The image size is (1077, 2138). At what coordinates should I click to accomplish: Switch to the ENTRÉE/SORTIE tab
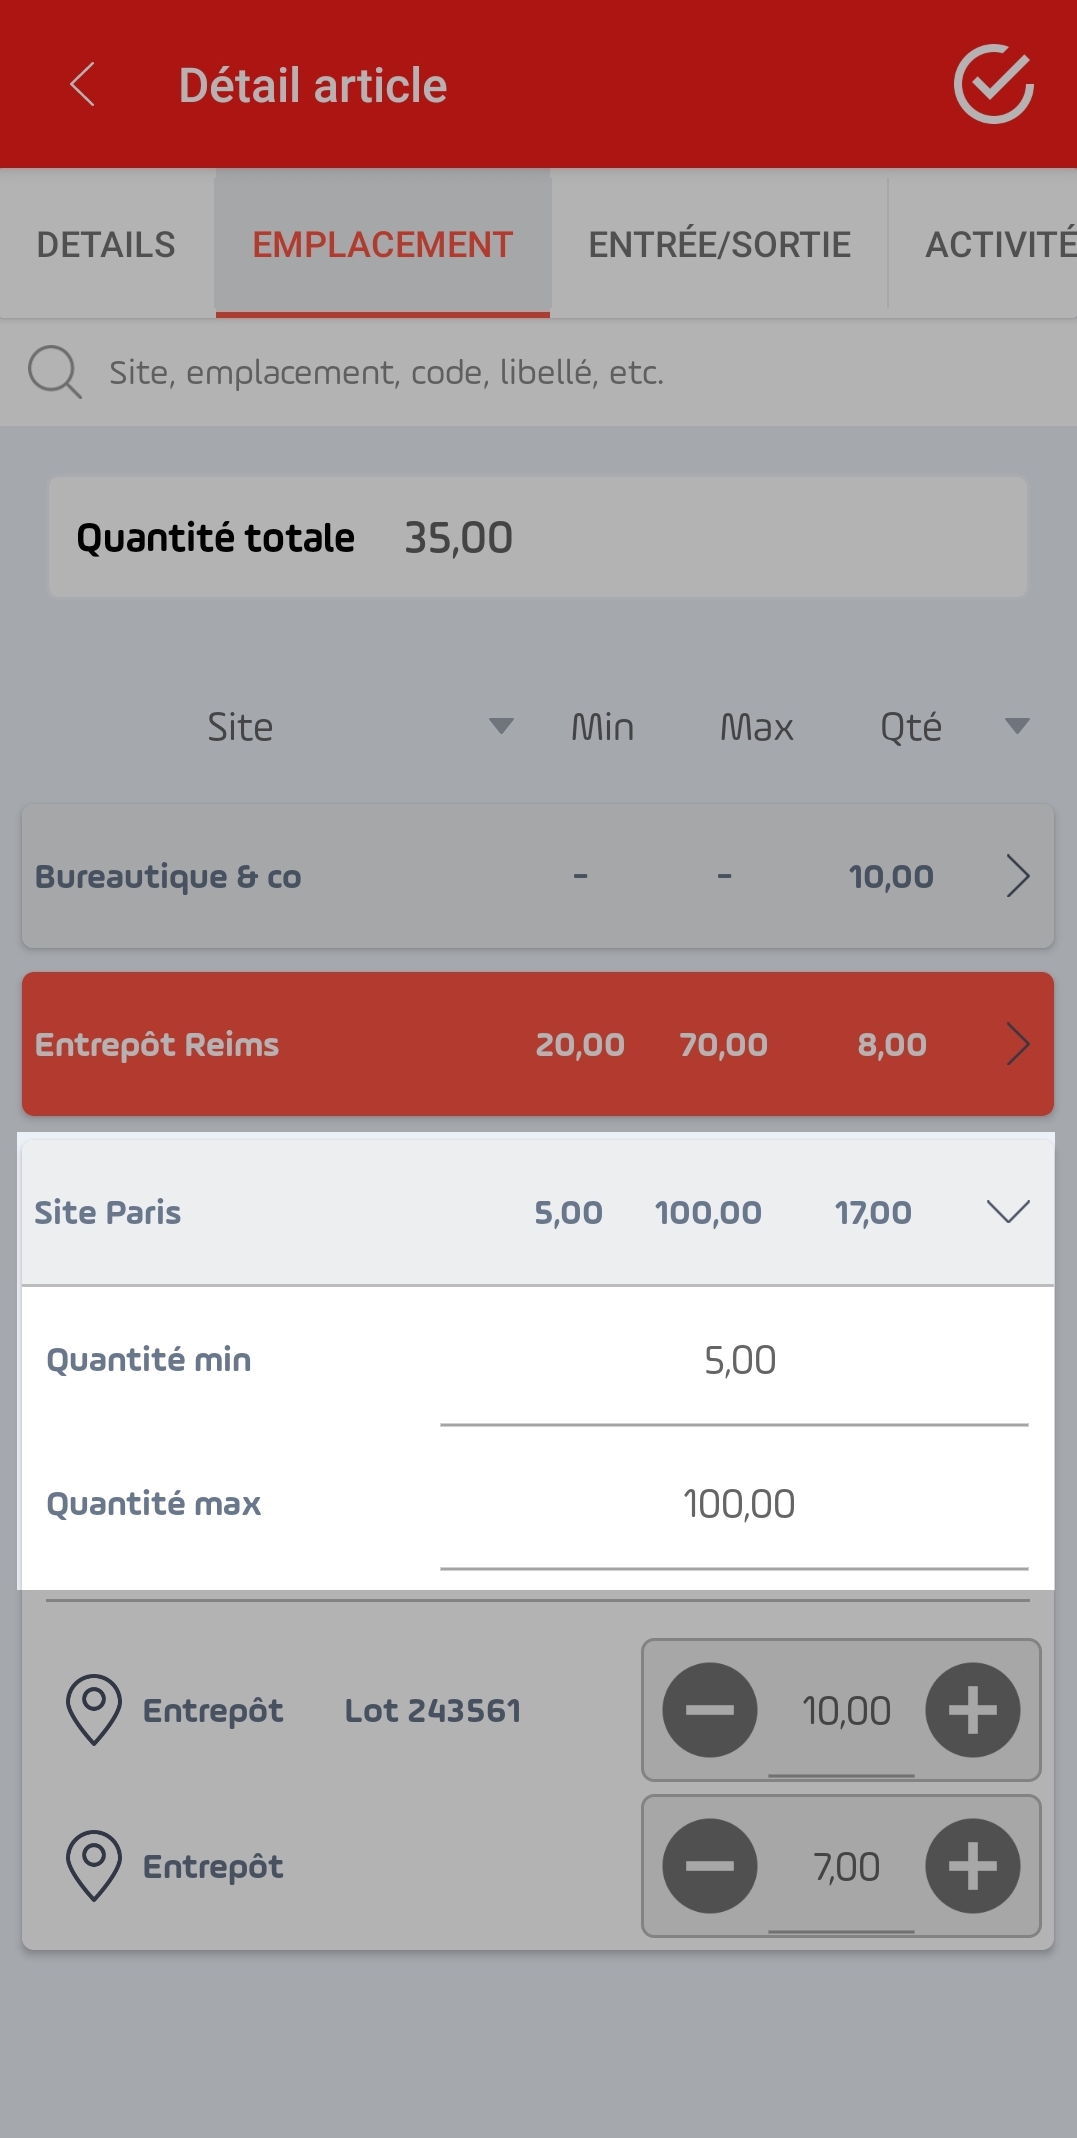(719, 245)
